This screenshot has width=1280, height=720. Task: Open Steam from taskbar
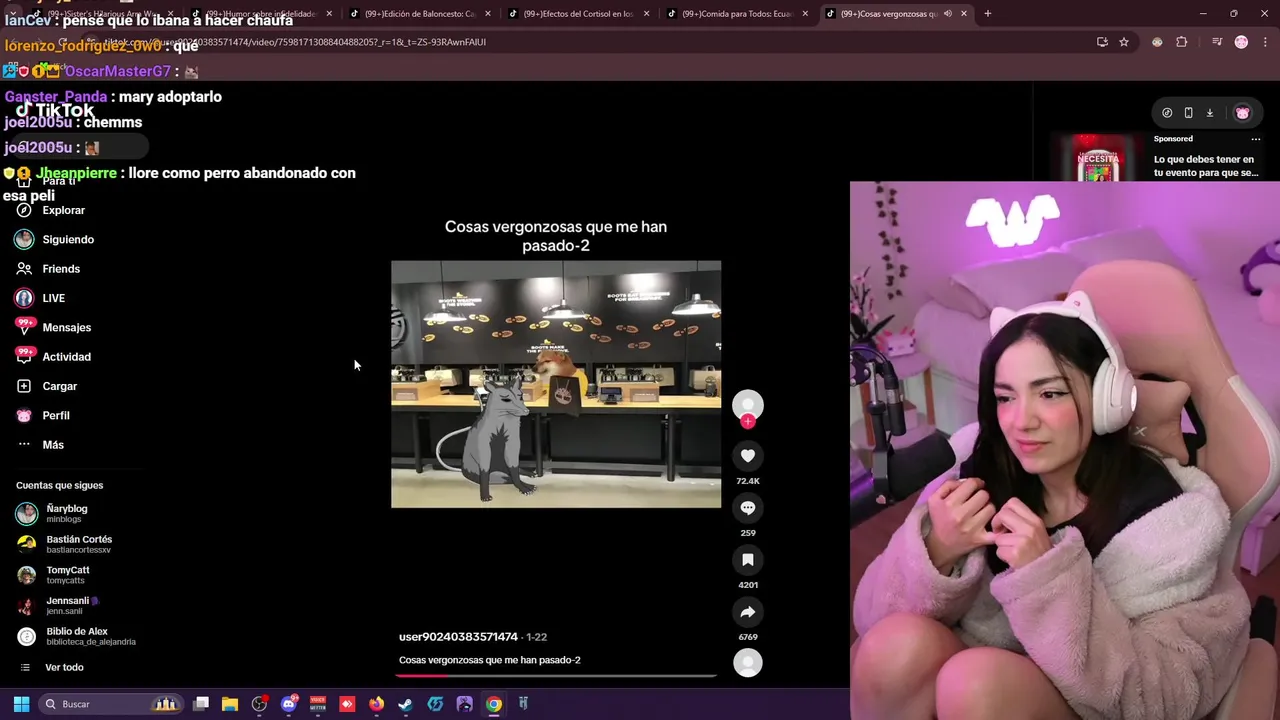pyautogui.click(x=406, y=704)
